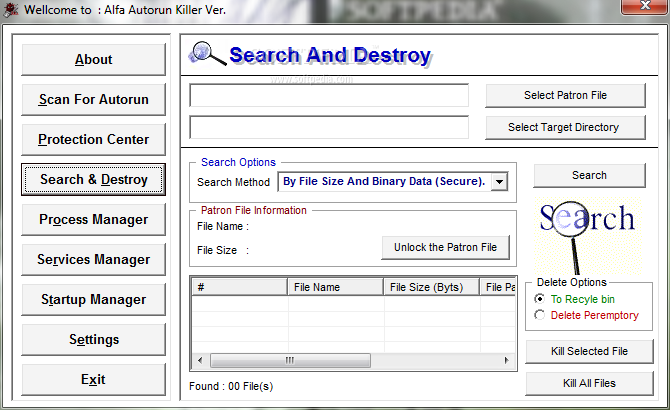The image size is (670, 410).
Task: Open Services Manager
Action: click(93, 259)
